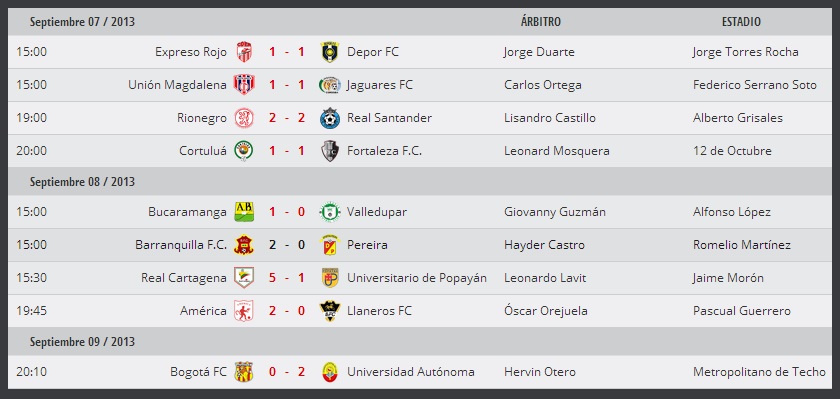
Task: Open the Universitario de Popayán team link
Action: pyautogui.click(x=417, y=278)
